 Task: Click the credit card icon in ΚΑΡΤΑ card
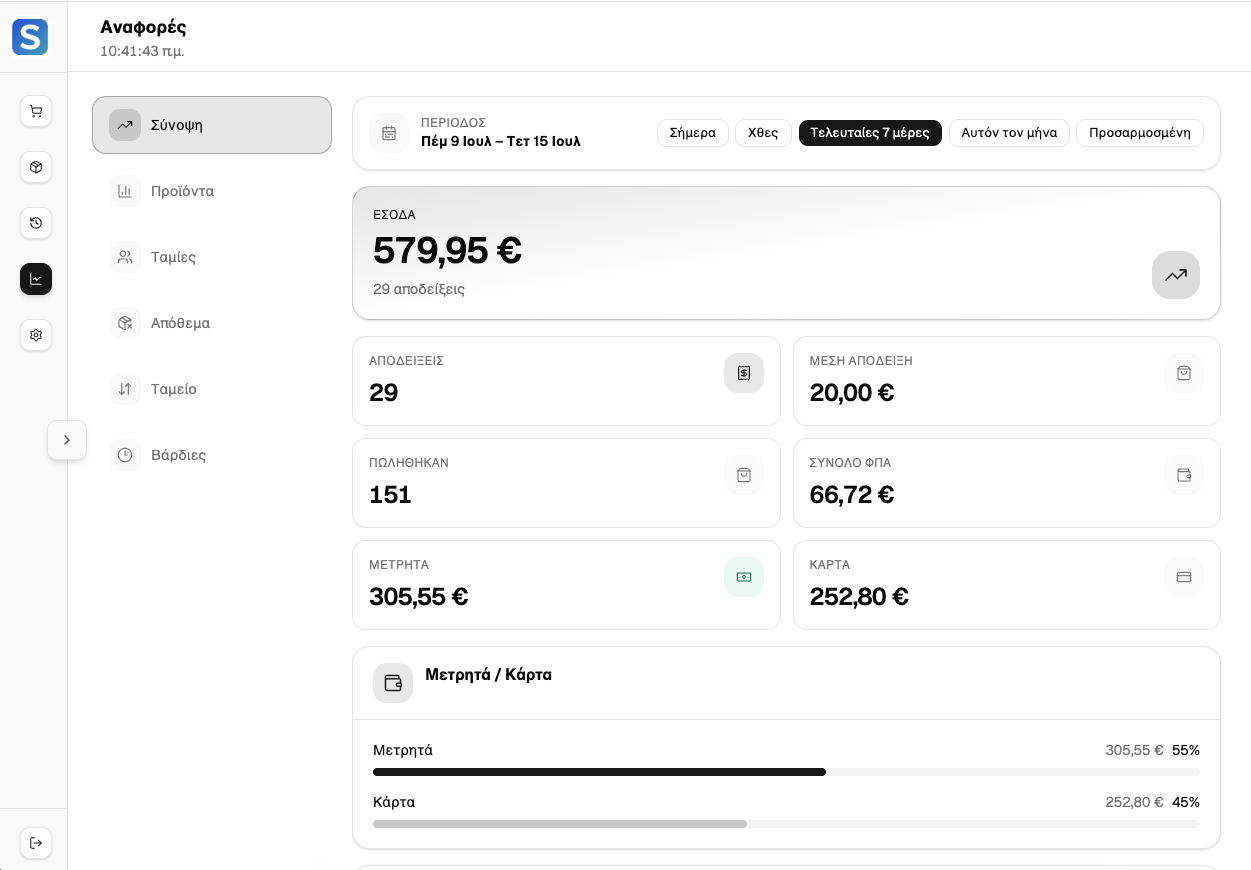(1184, 577)
